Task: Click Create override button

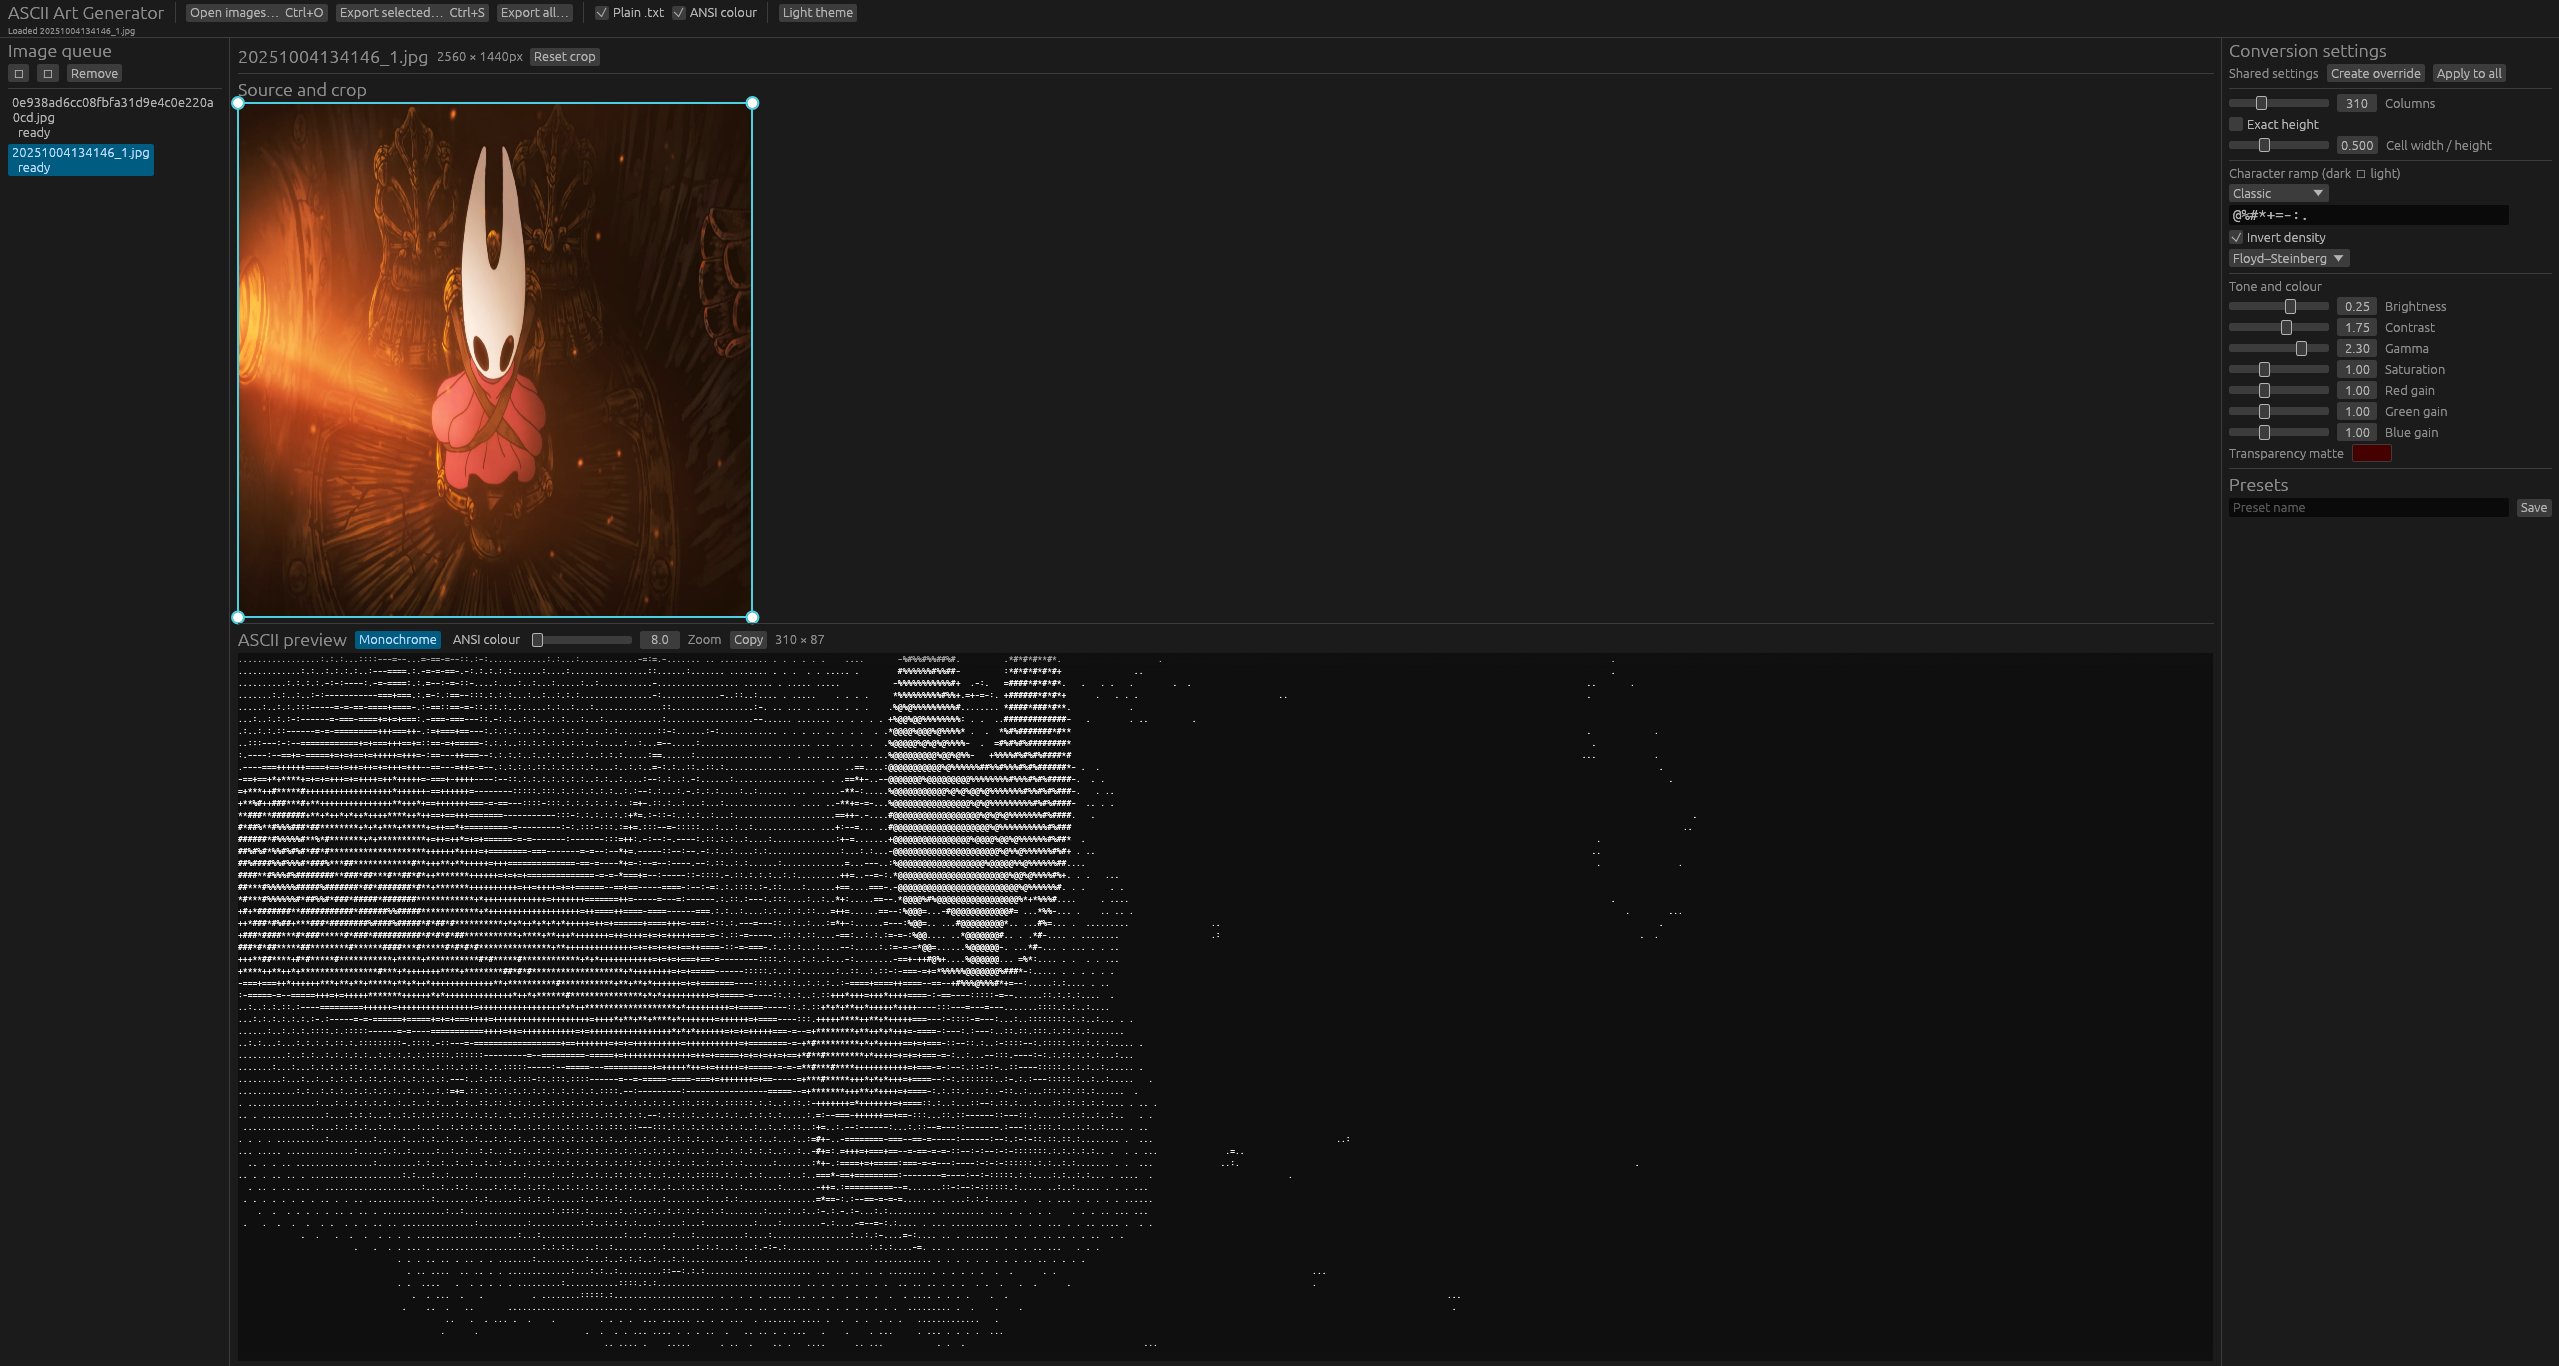Action: pos(2375,74)
